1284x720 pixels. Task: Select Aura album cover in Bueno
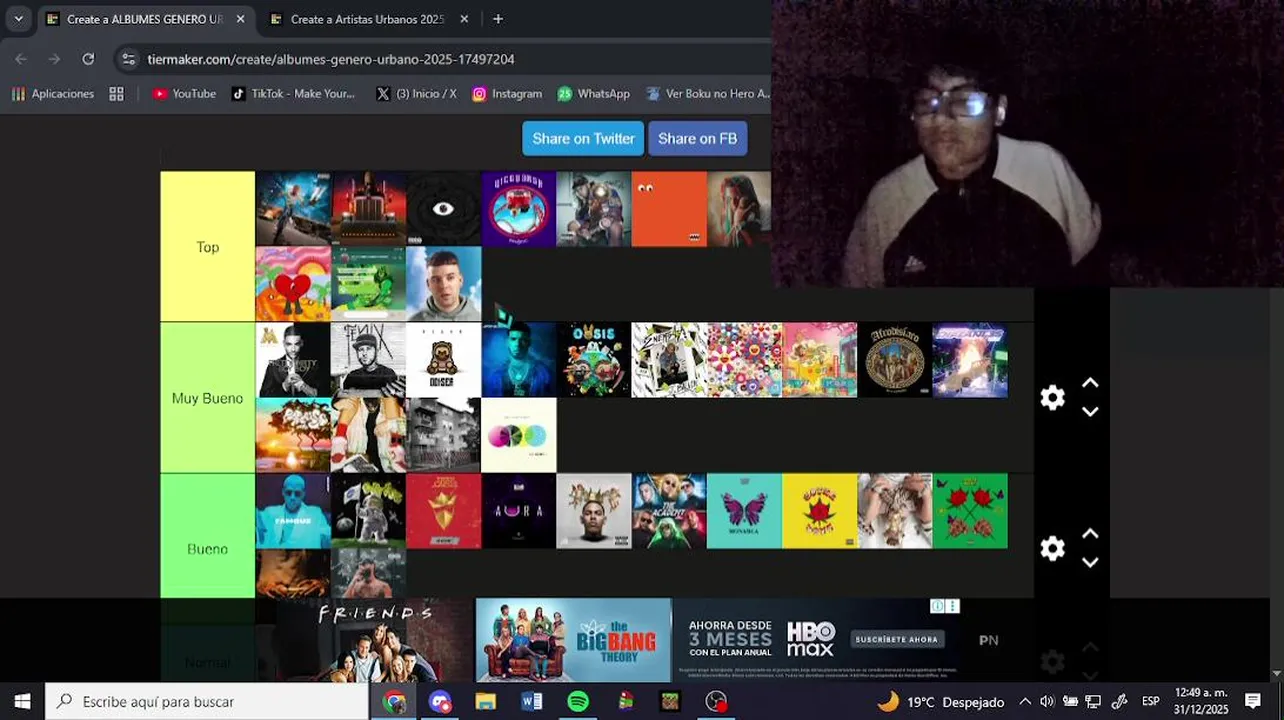pyautogui.click(x=518, y=511)
